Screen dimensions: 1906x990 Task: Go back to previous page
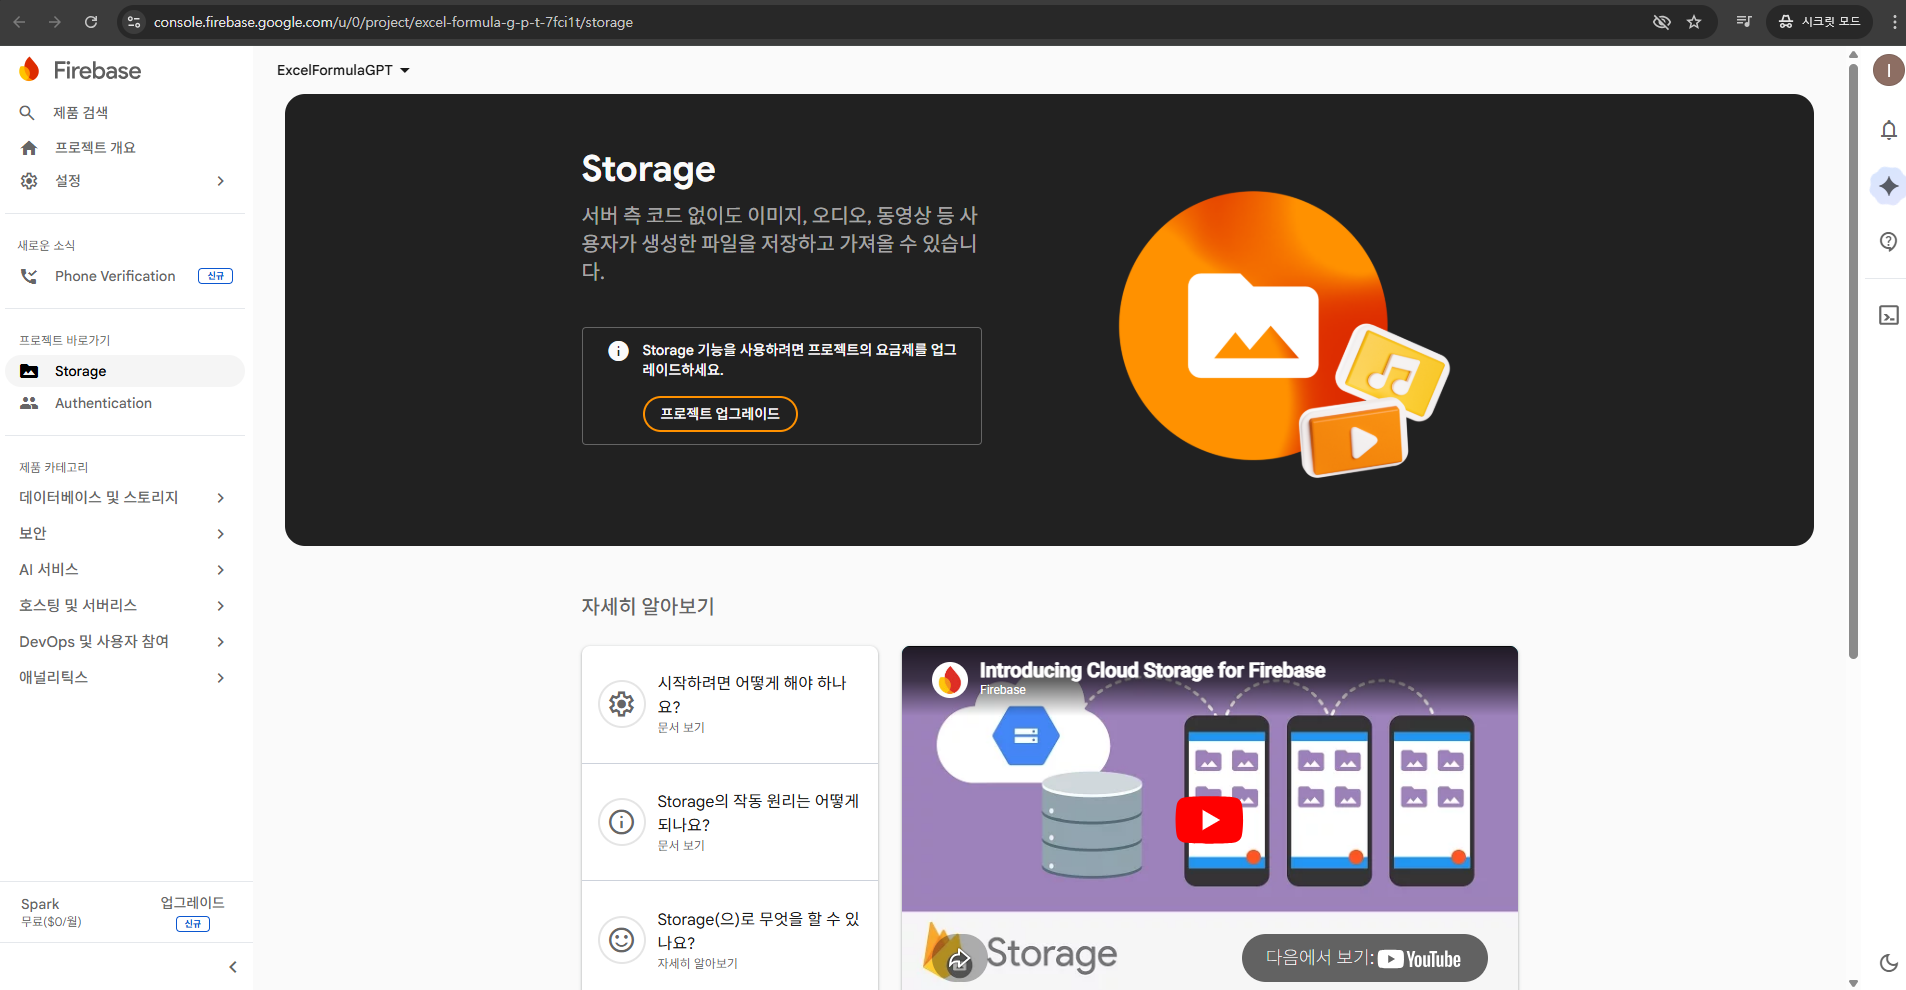pos(19,22)
